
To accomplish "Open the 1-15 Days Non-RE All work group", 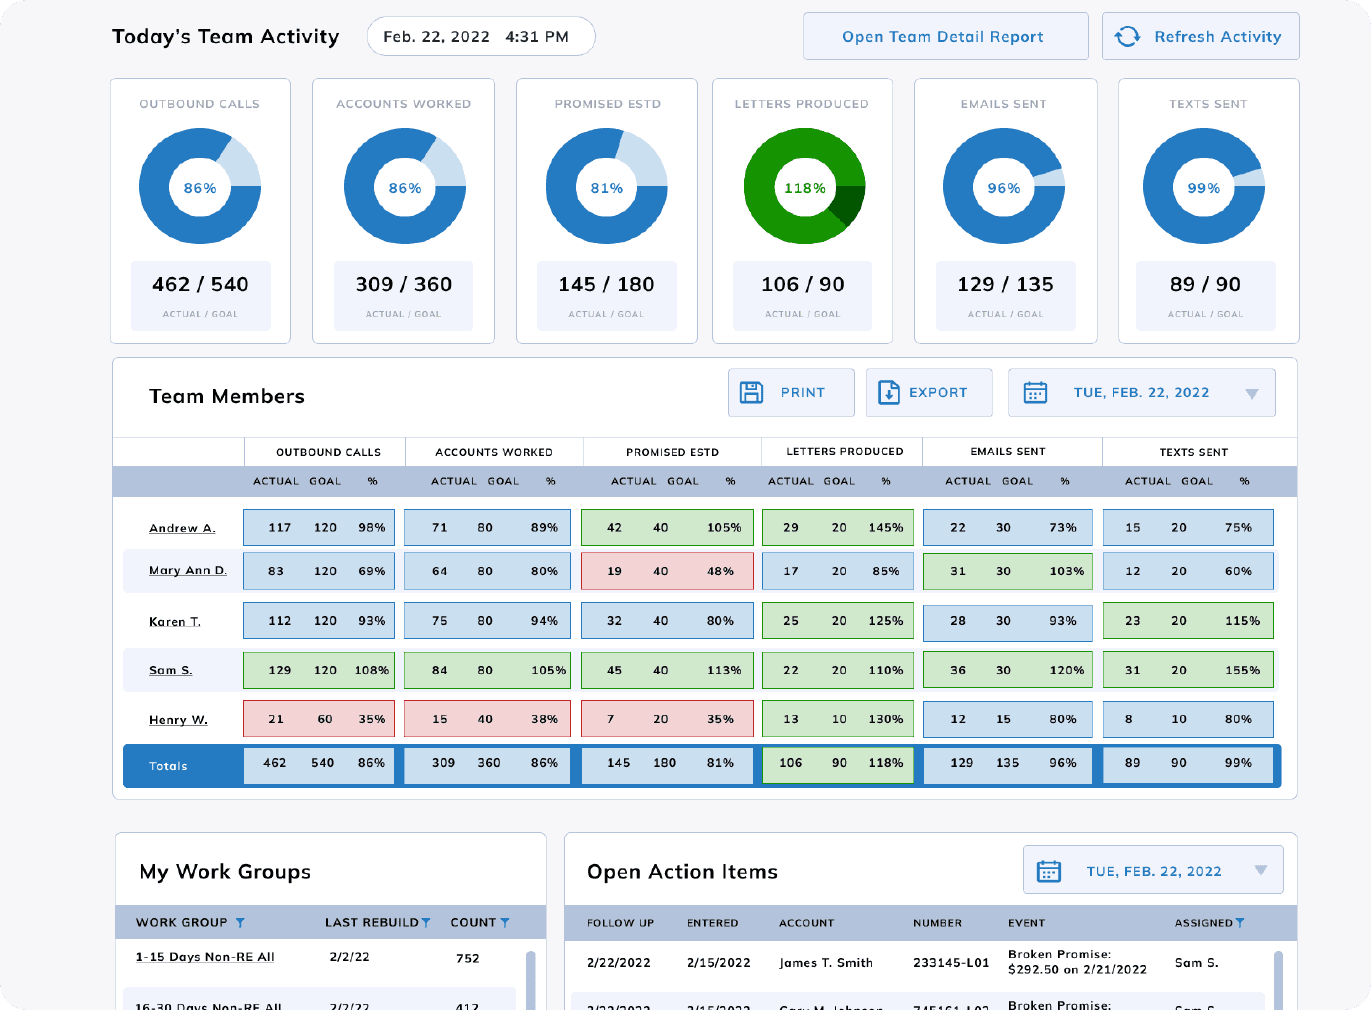I will click(205, 957).
